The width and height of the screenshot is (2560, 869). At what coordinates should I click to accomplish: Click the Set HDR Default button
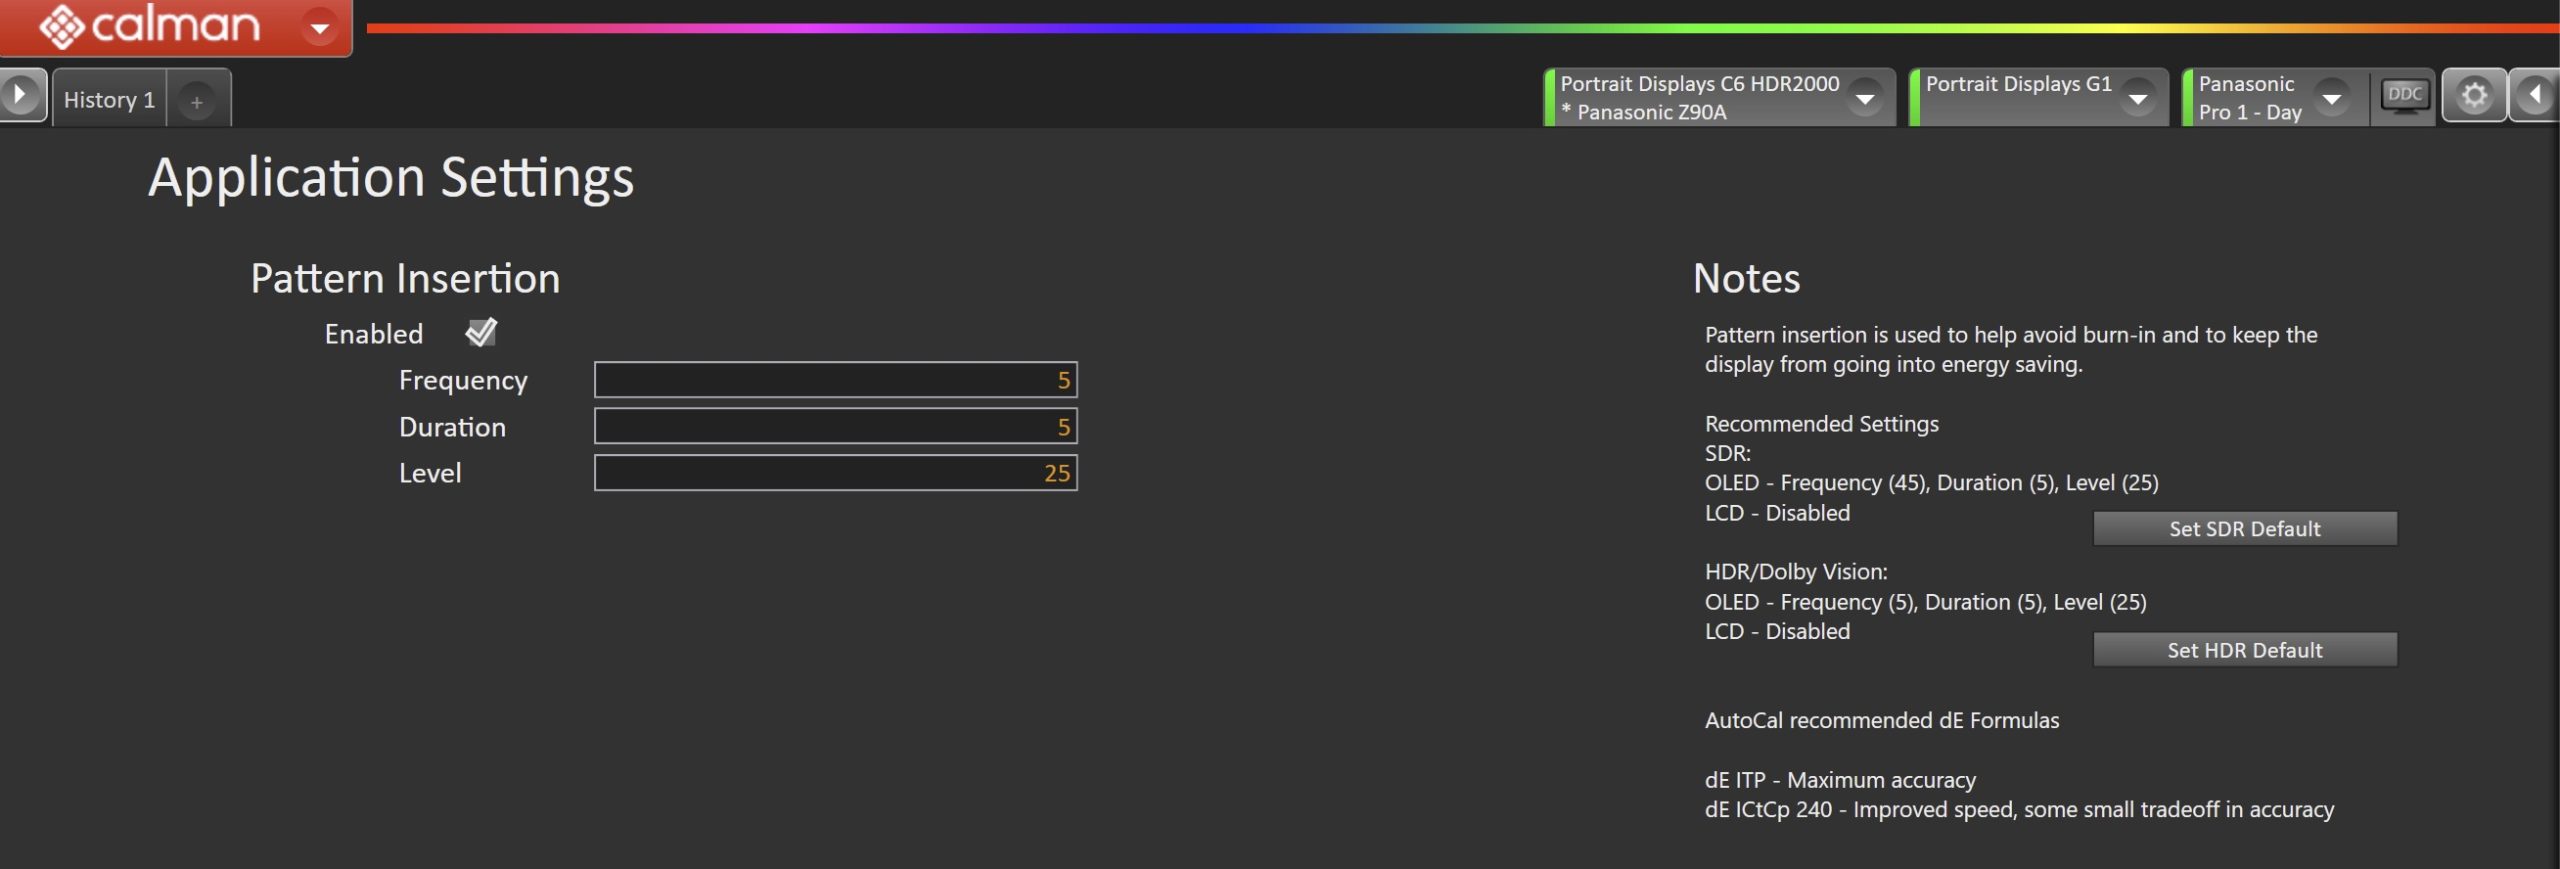point(2244,650)
